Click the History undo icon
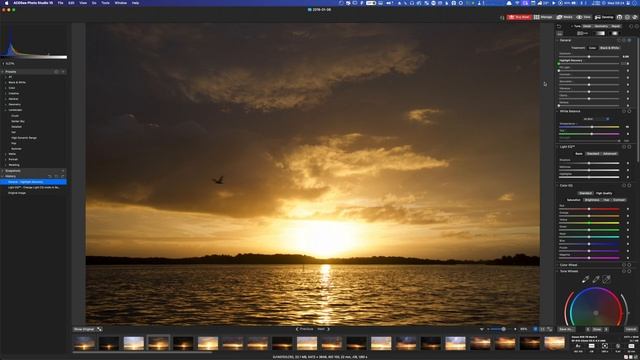 point(50,176)
